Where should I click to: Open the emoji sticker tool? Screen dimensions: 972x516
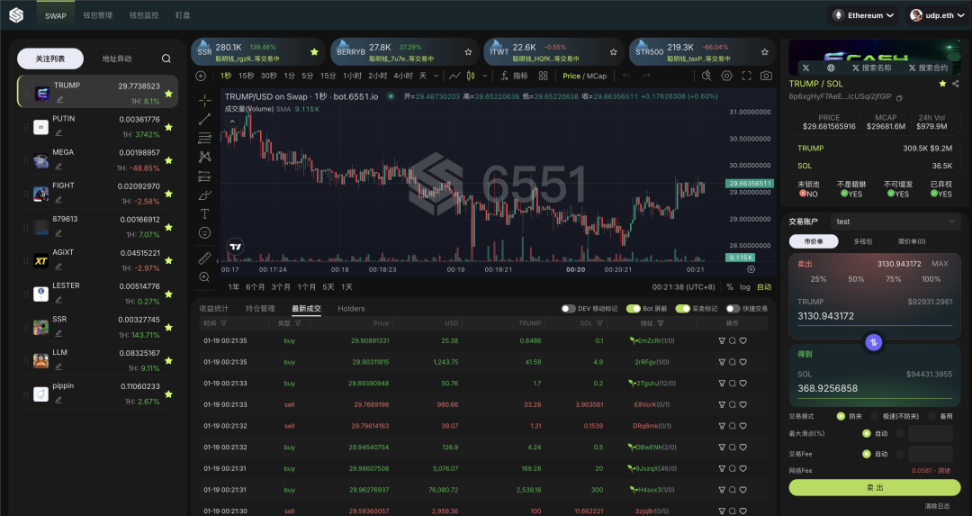tap(205, 233)
